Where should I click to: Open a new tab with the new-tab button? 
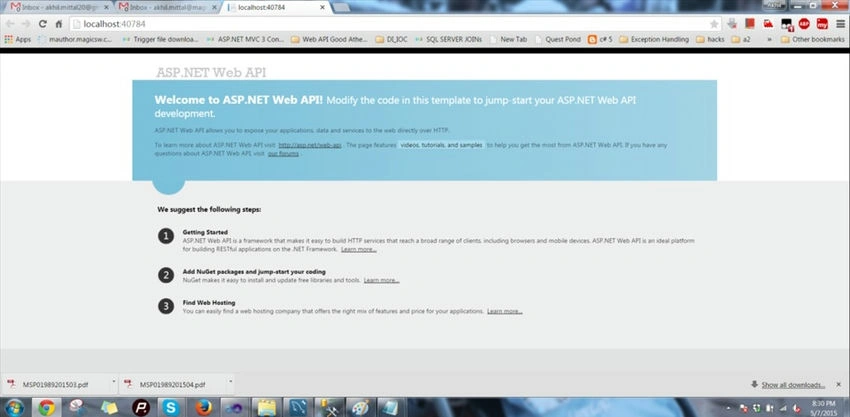[340, 8]
